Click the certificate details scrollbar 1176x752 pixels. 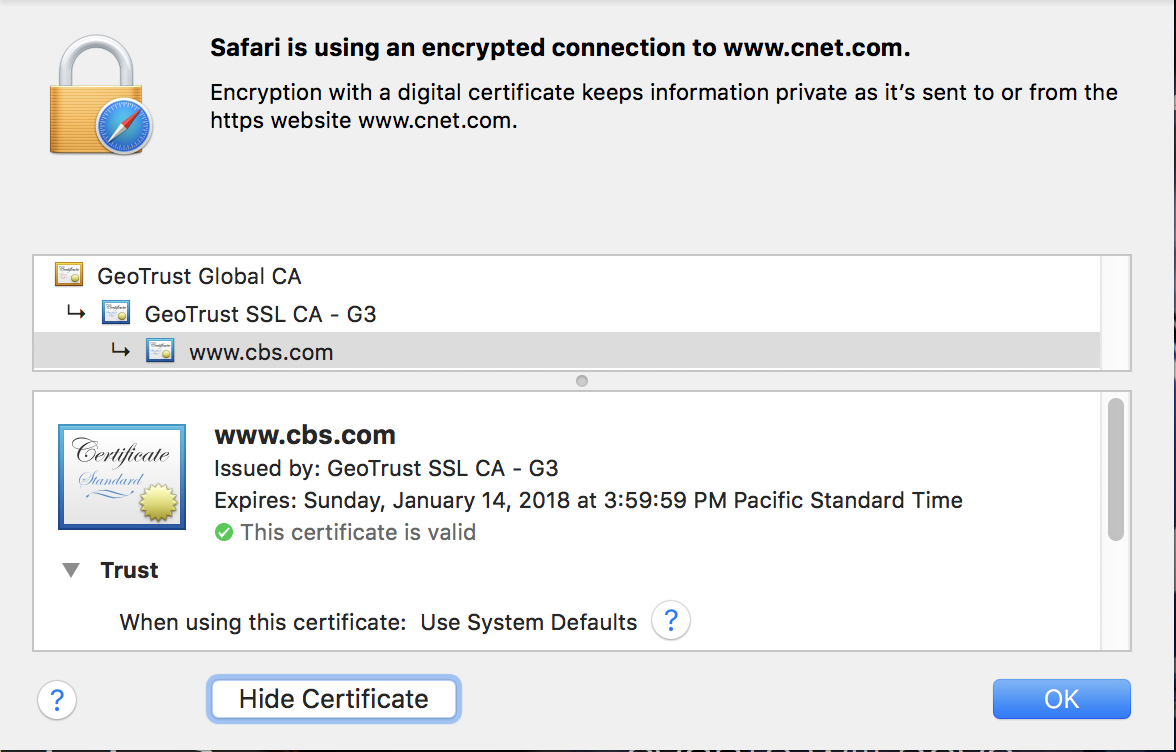tap(1115, 470)
